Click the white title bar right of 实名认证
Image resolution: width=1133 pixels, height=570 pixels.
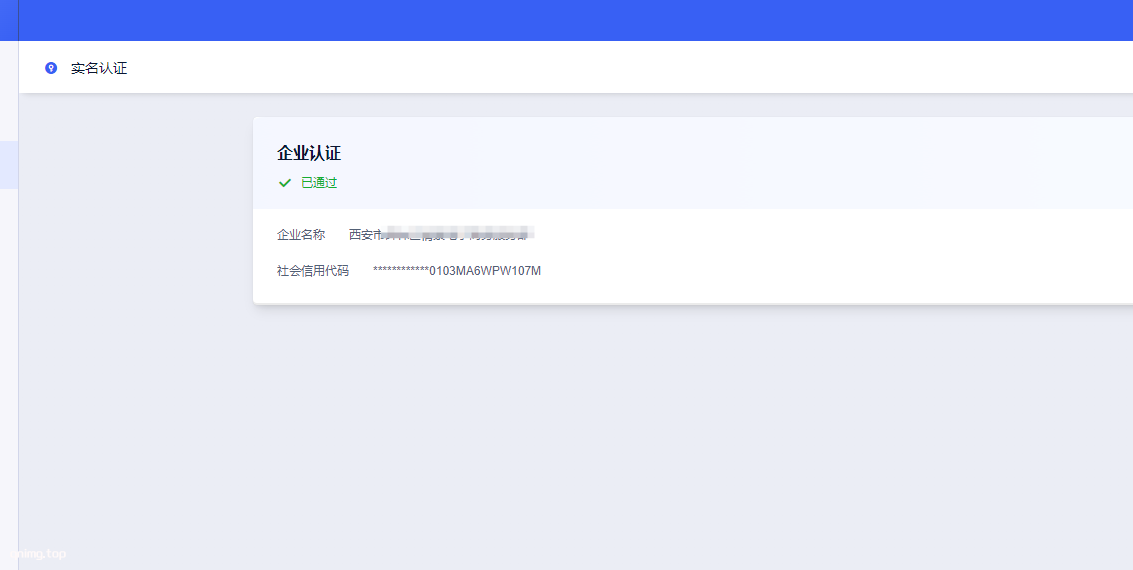tap(600, 68)
